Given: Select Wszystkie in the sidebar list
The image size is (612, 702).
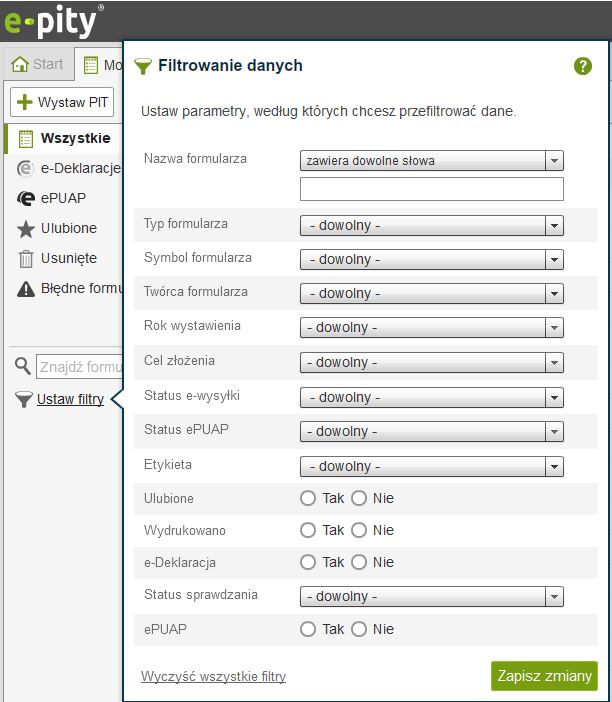Looking at the screenshot, I should point(75,138).
